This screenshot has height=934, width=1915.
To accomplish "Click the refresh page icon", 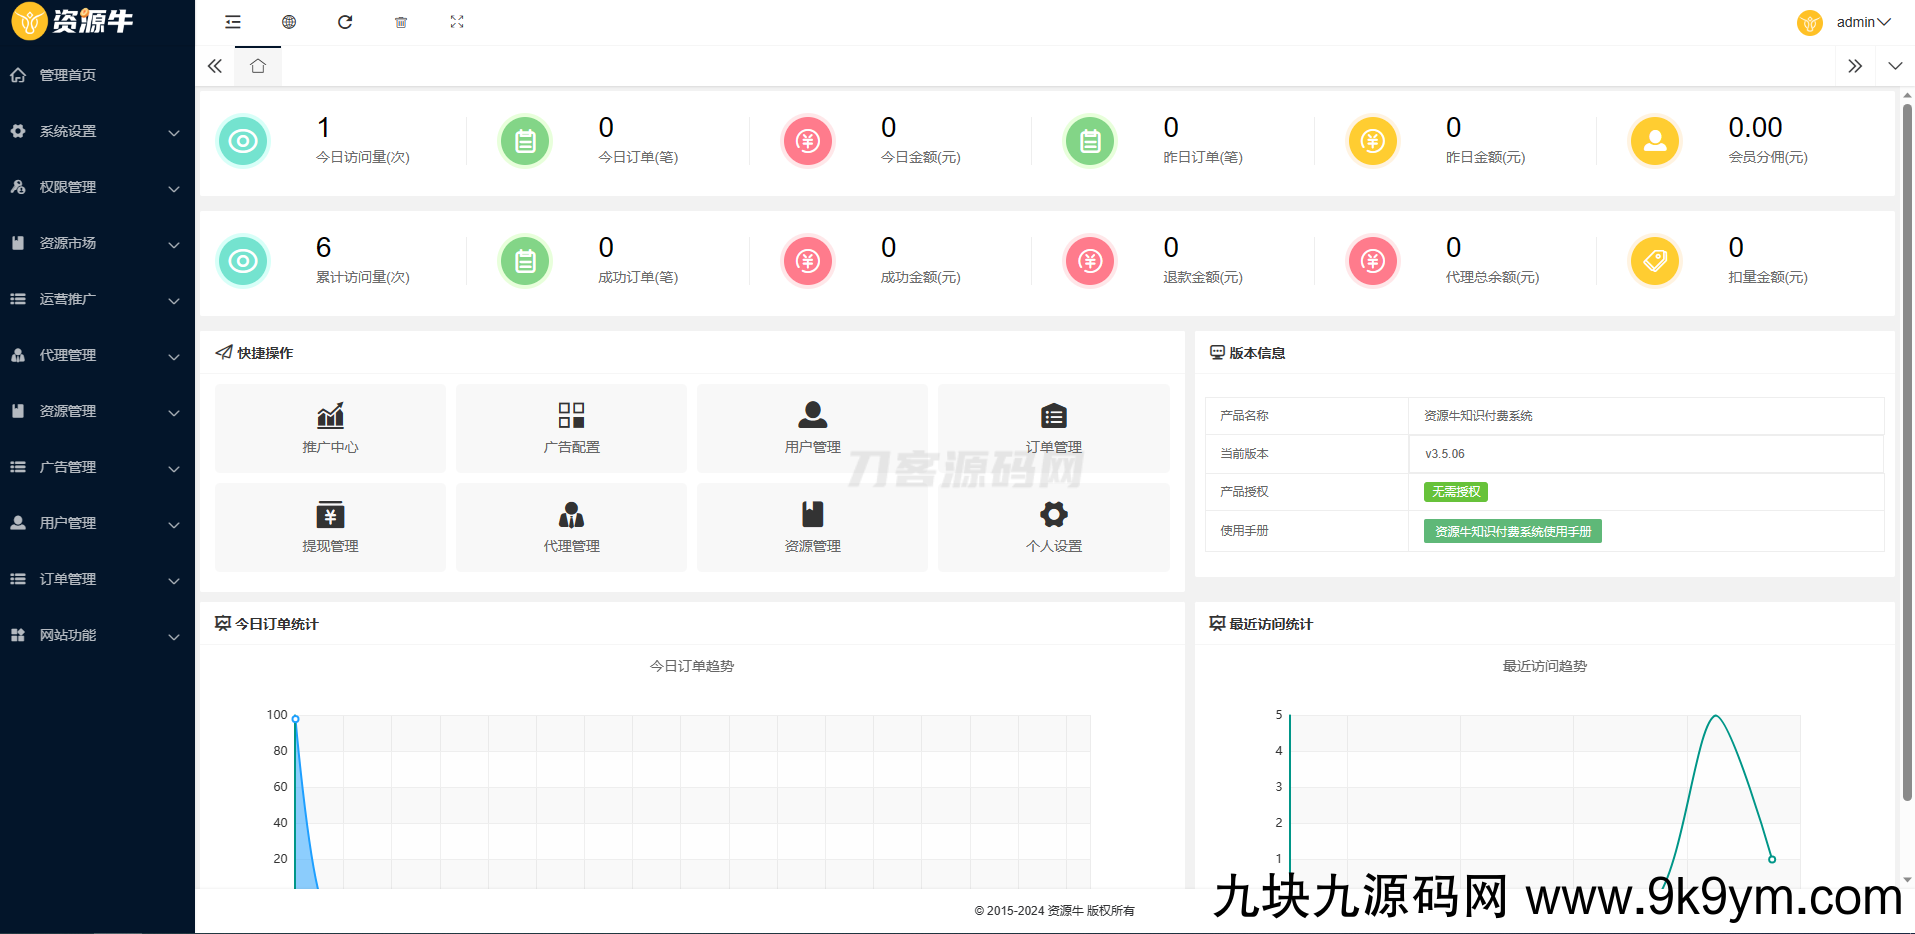I will click(x=345, y=22).
